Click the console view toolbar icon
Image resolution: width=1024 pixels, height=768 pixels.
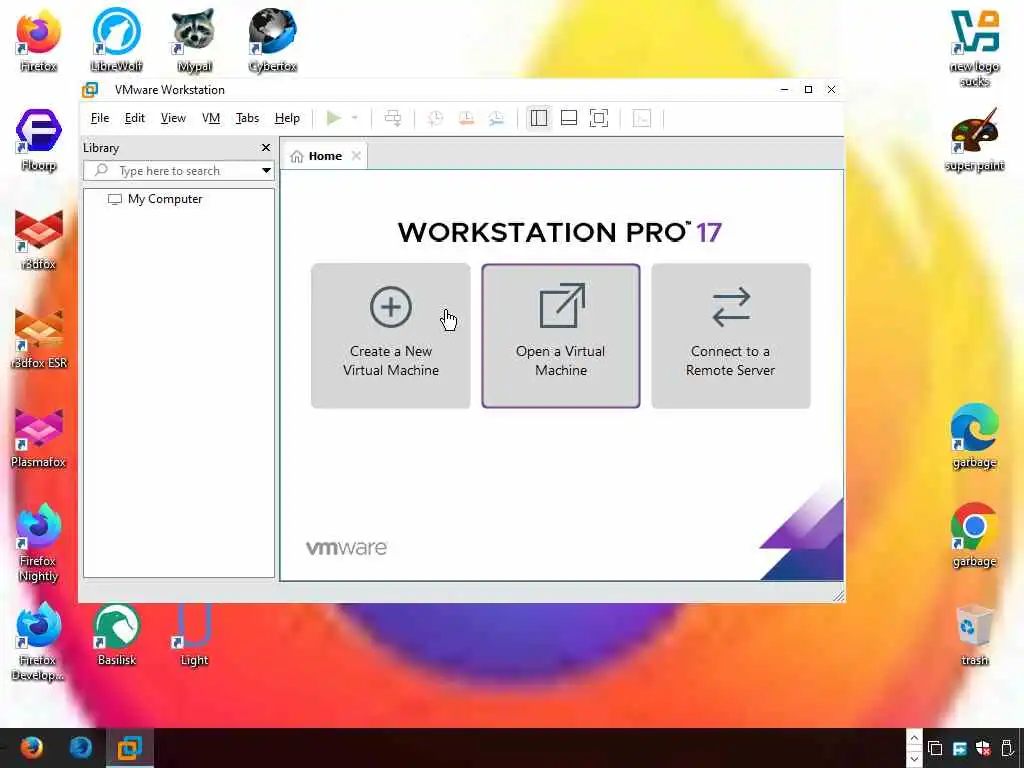coord(642,118)
